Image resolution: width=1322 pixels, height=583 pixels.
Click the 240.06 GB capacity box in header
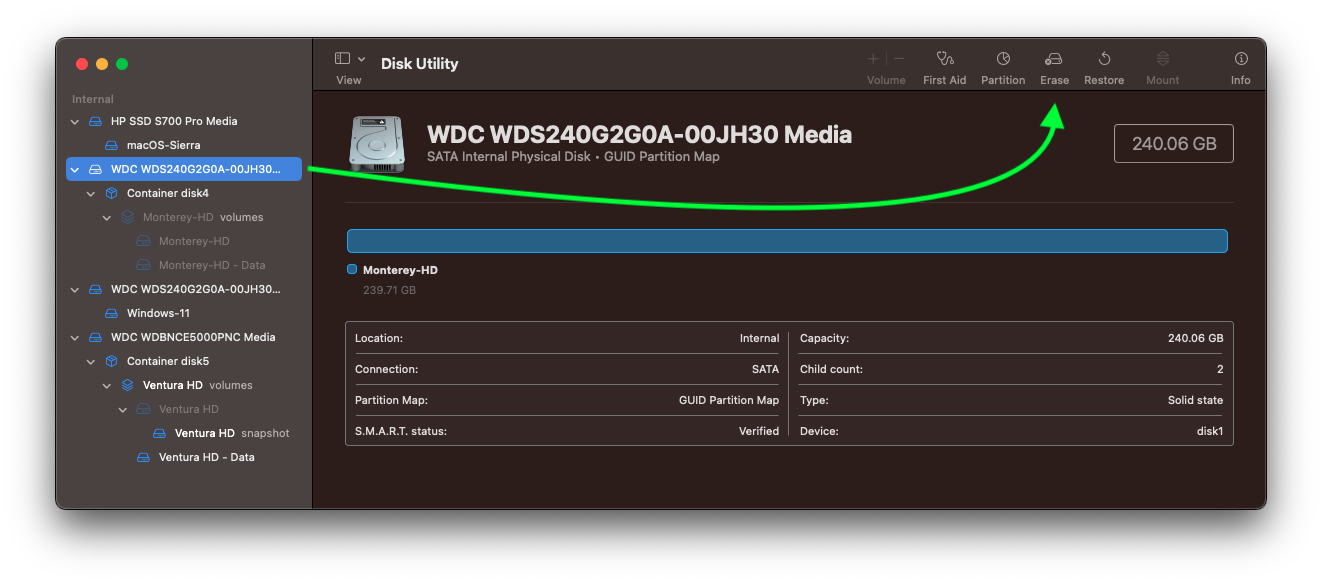click(x=1174, y=143)
